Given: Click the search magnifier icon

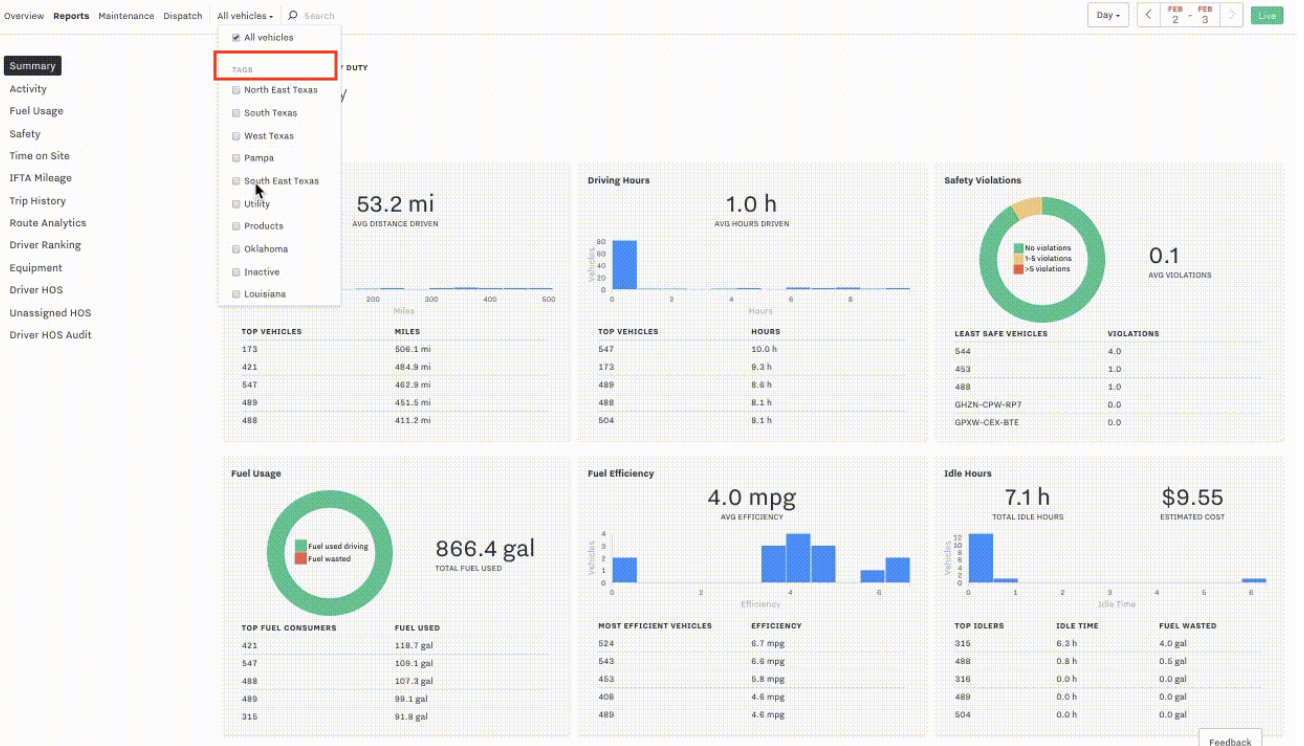Looking at the screenshot, I should (293, 16).
